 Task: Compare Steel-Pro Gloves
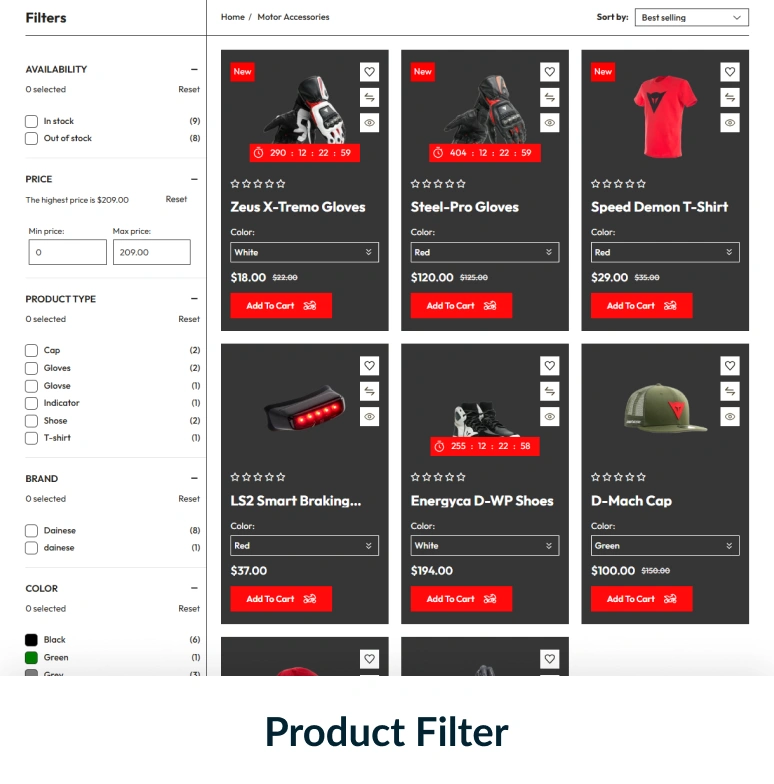(x=550, y=98)
